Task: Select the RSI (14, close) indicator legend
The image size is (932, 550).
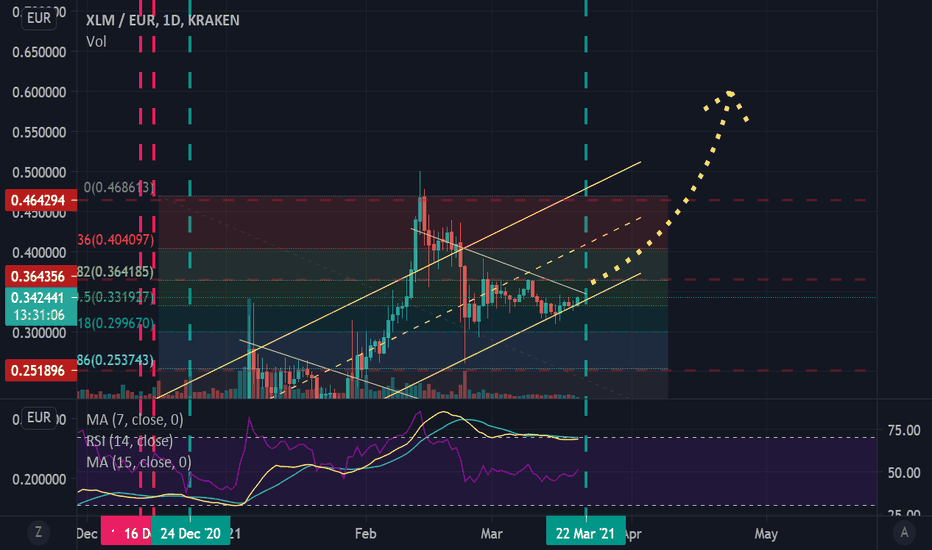Action: (130, 441)
